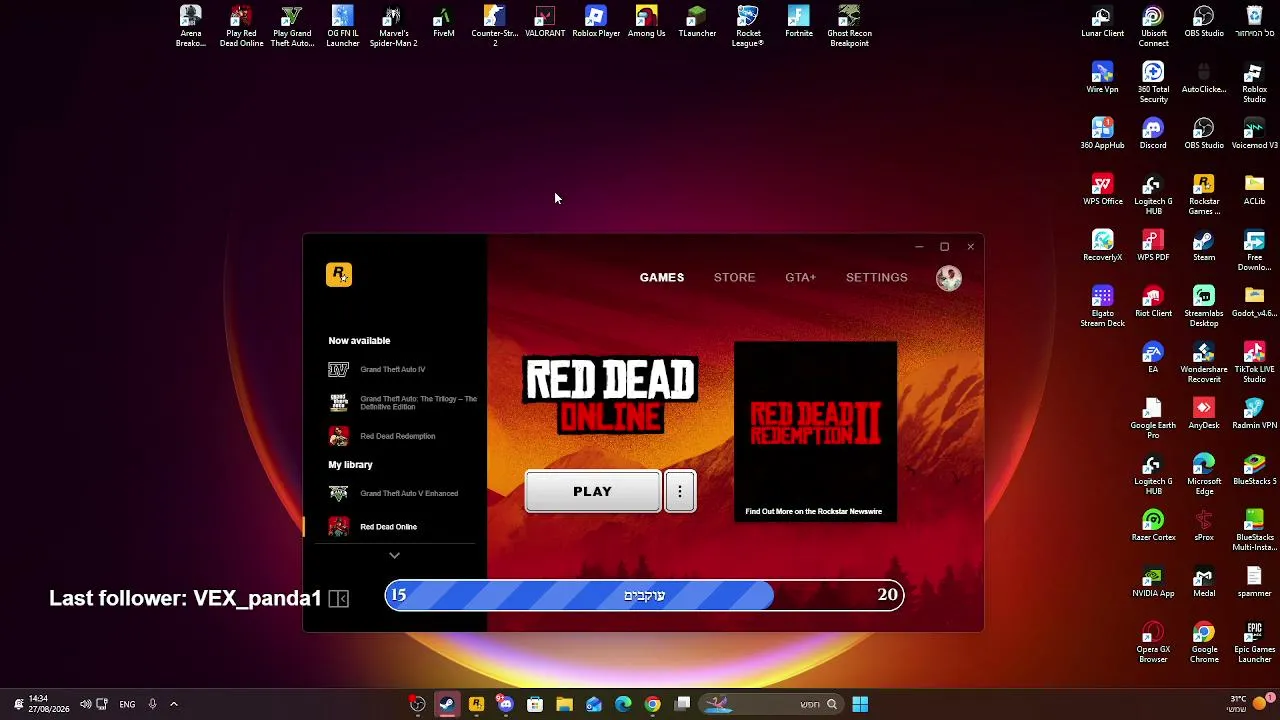Viewport: 1280px width, 720px height.
Task: Open Marvel's Spider-Man 2 desktop icon
Action: pyautogui.click(x=393, y=27)
